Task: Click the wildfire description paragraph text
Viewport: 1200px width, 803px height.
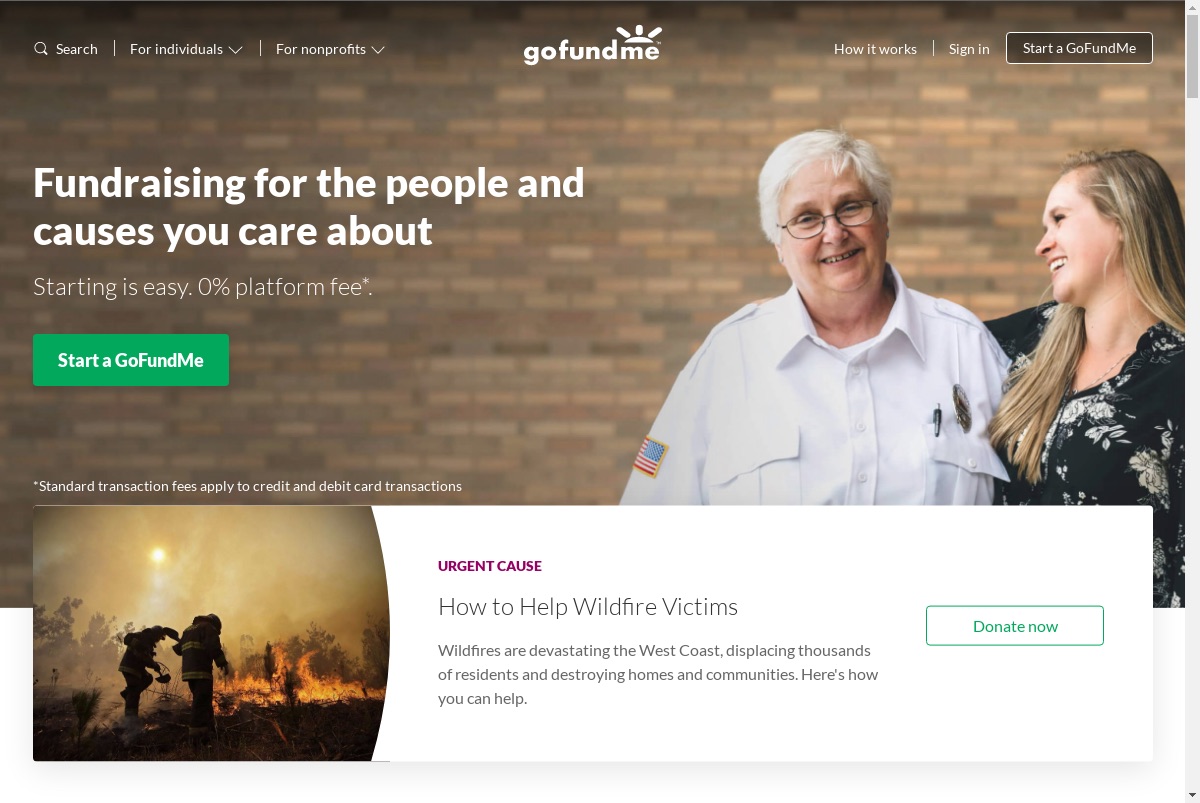Action: 658,674
